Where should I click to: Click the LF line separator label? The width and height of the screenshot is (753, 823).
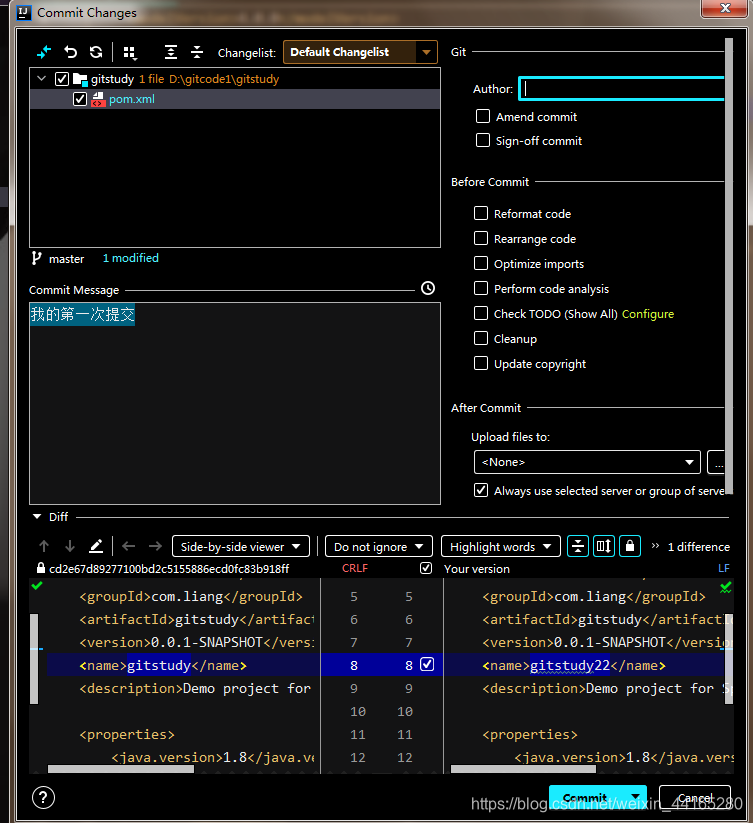(x=724, y=568)
